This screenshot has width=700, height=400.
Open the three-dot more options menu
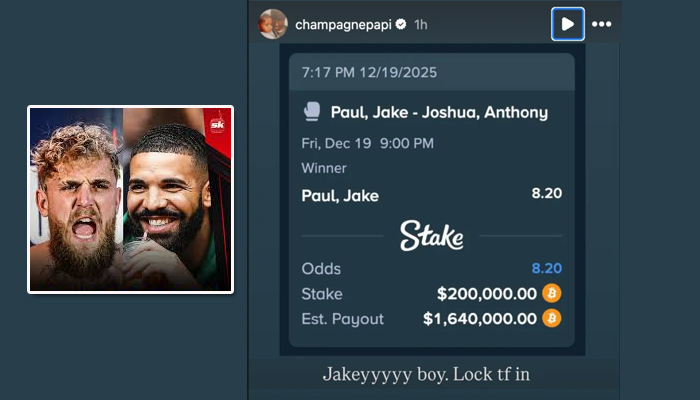(x=601, y=24)
